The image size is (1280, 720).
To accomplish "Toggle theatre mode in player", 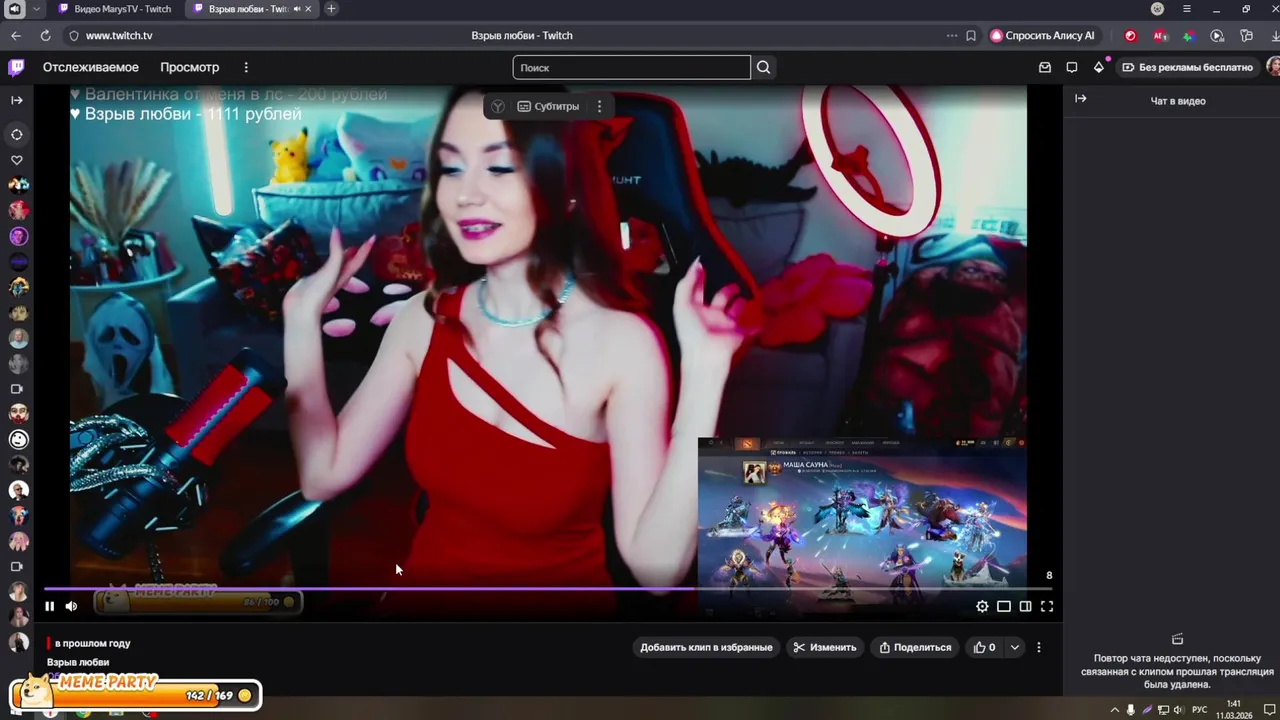I will pyautogui.click(x=1025, y=606).
